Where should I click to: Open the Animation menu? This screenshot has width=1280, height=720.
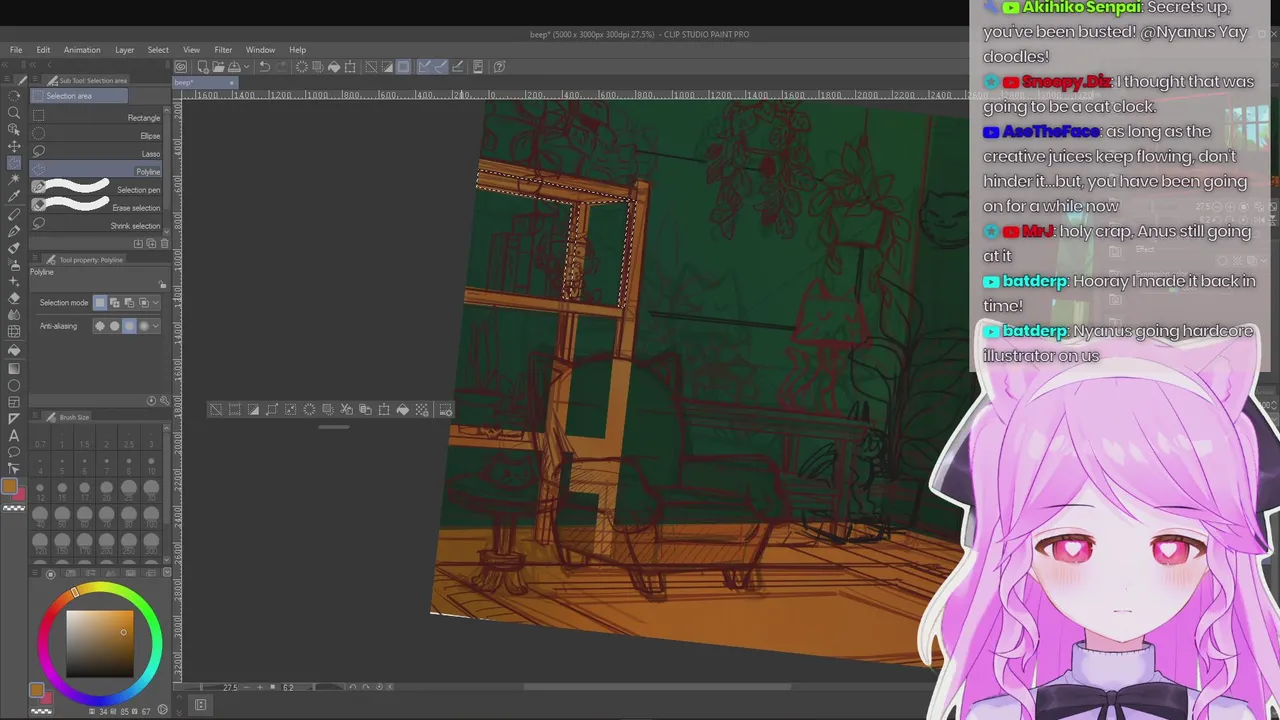click(82, 50)
